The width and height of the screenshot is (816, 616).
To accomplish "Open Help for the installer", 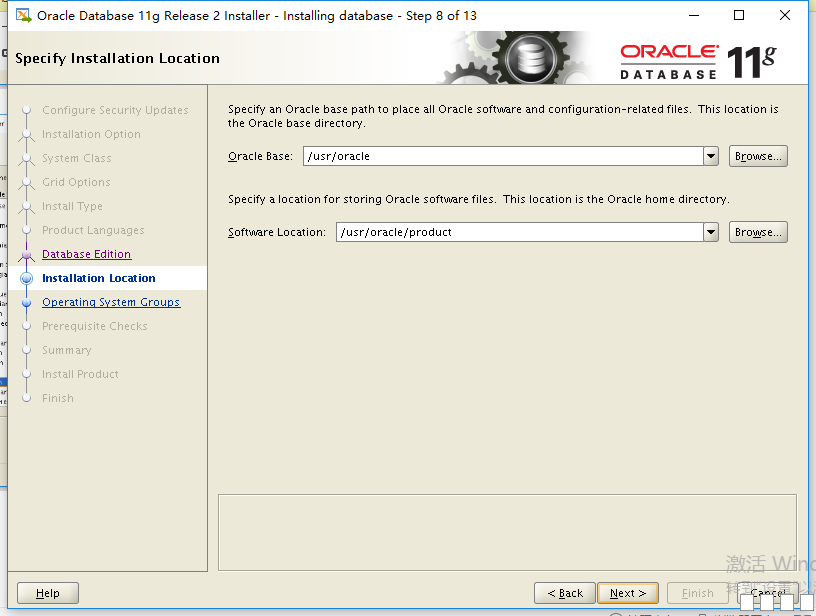I will 48,593.
